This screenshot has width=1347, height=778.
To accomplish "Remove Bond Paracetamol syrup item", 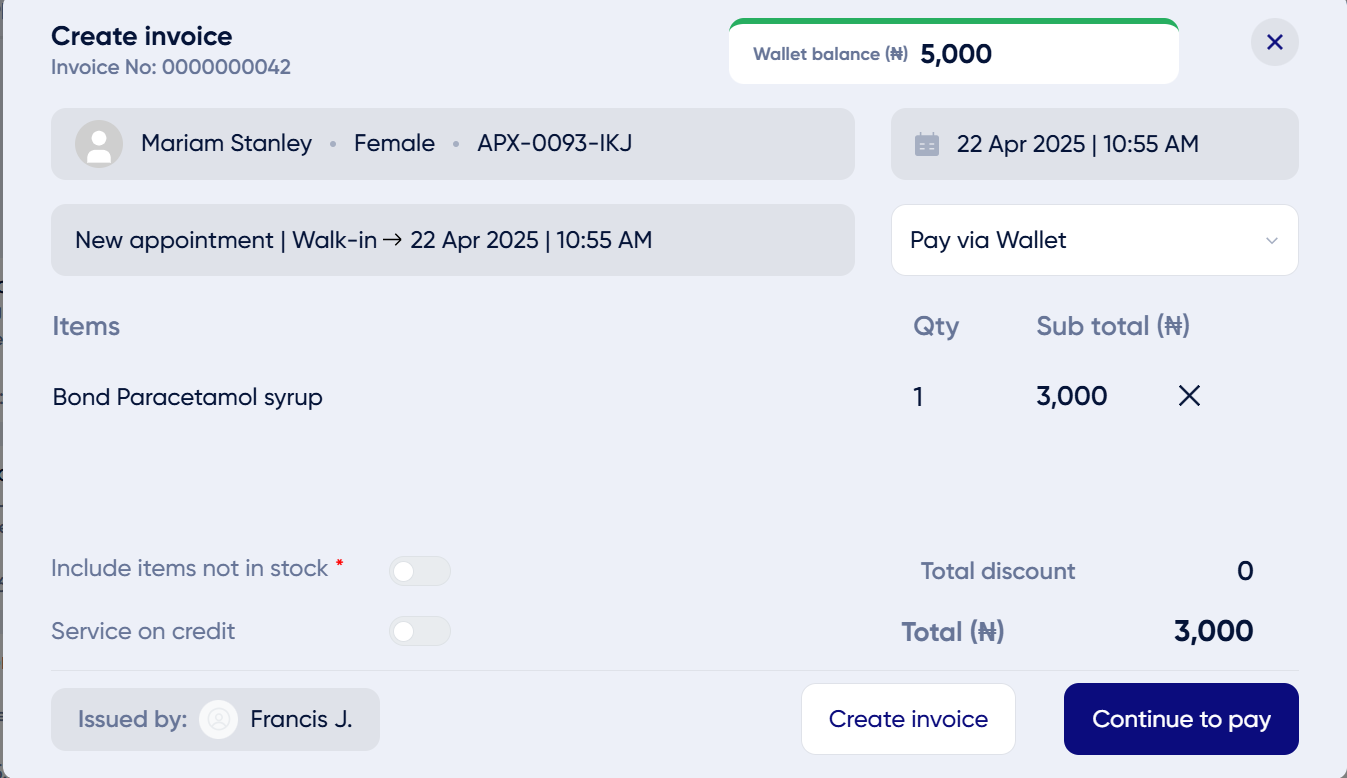I will (x=1189, y=396).
